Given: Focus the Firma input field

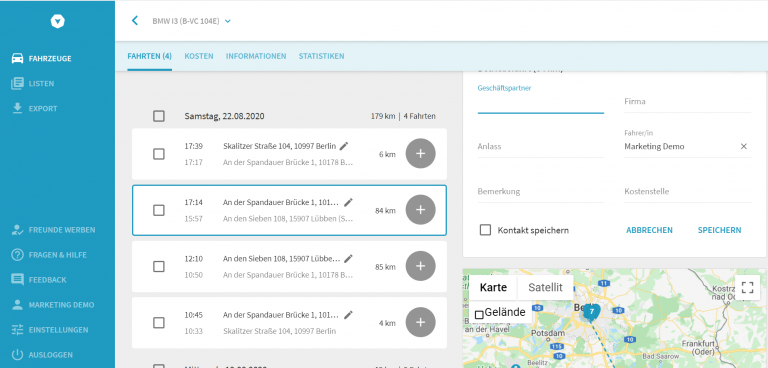Looking at the screenshot, I should coord(688,102).
